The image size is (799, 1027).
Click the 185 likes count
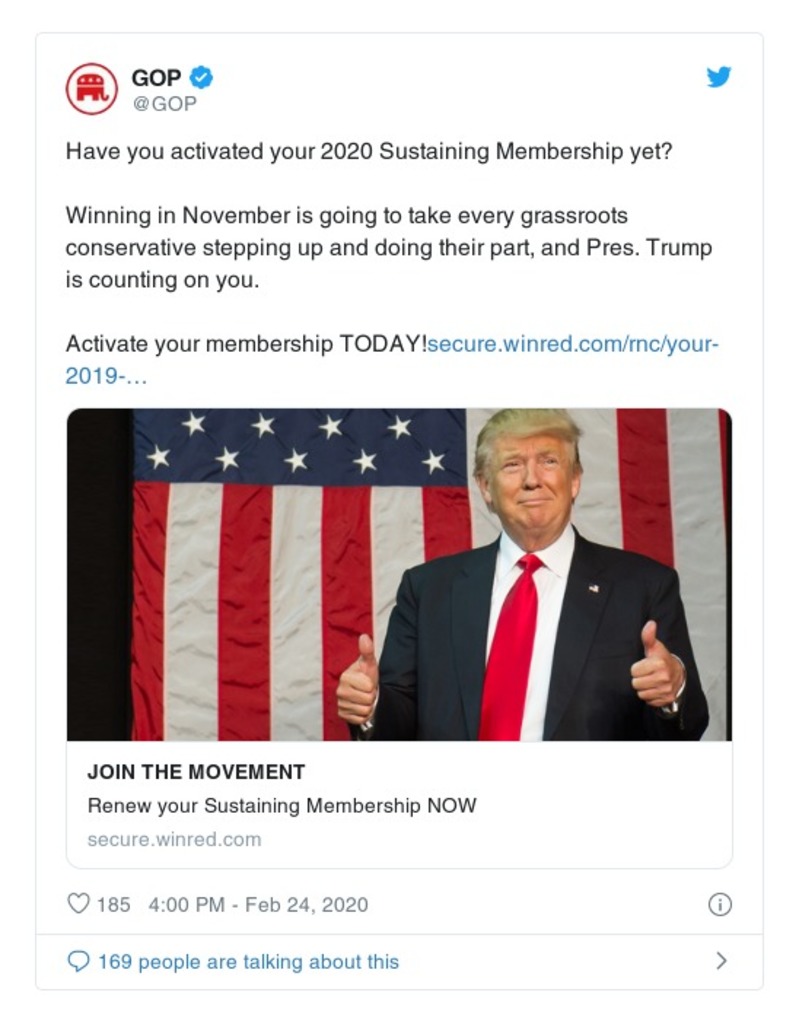point(112,905)
